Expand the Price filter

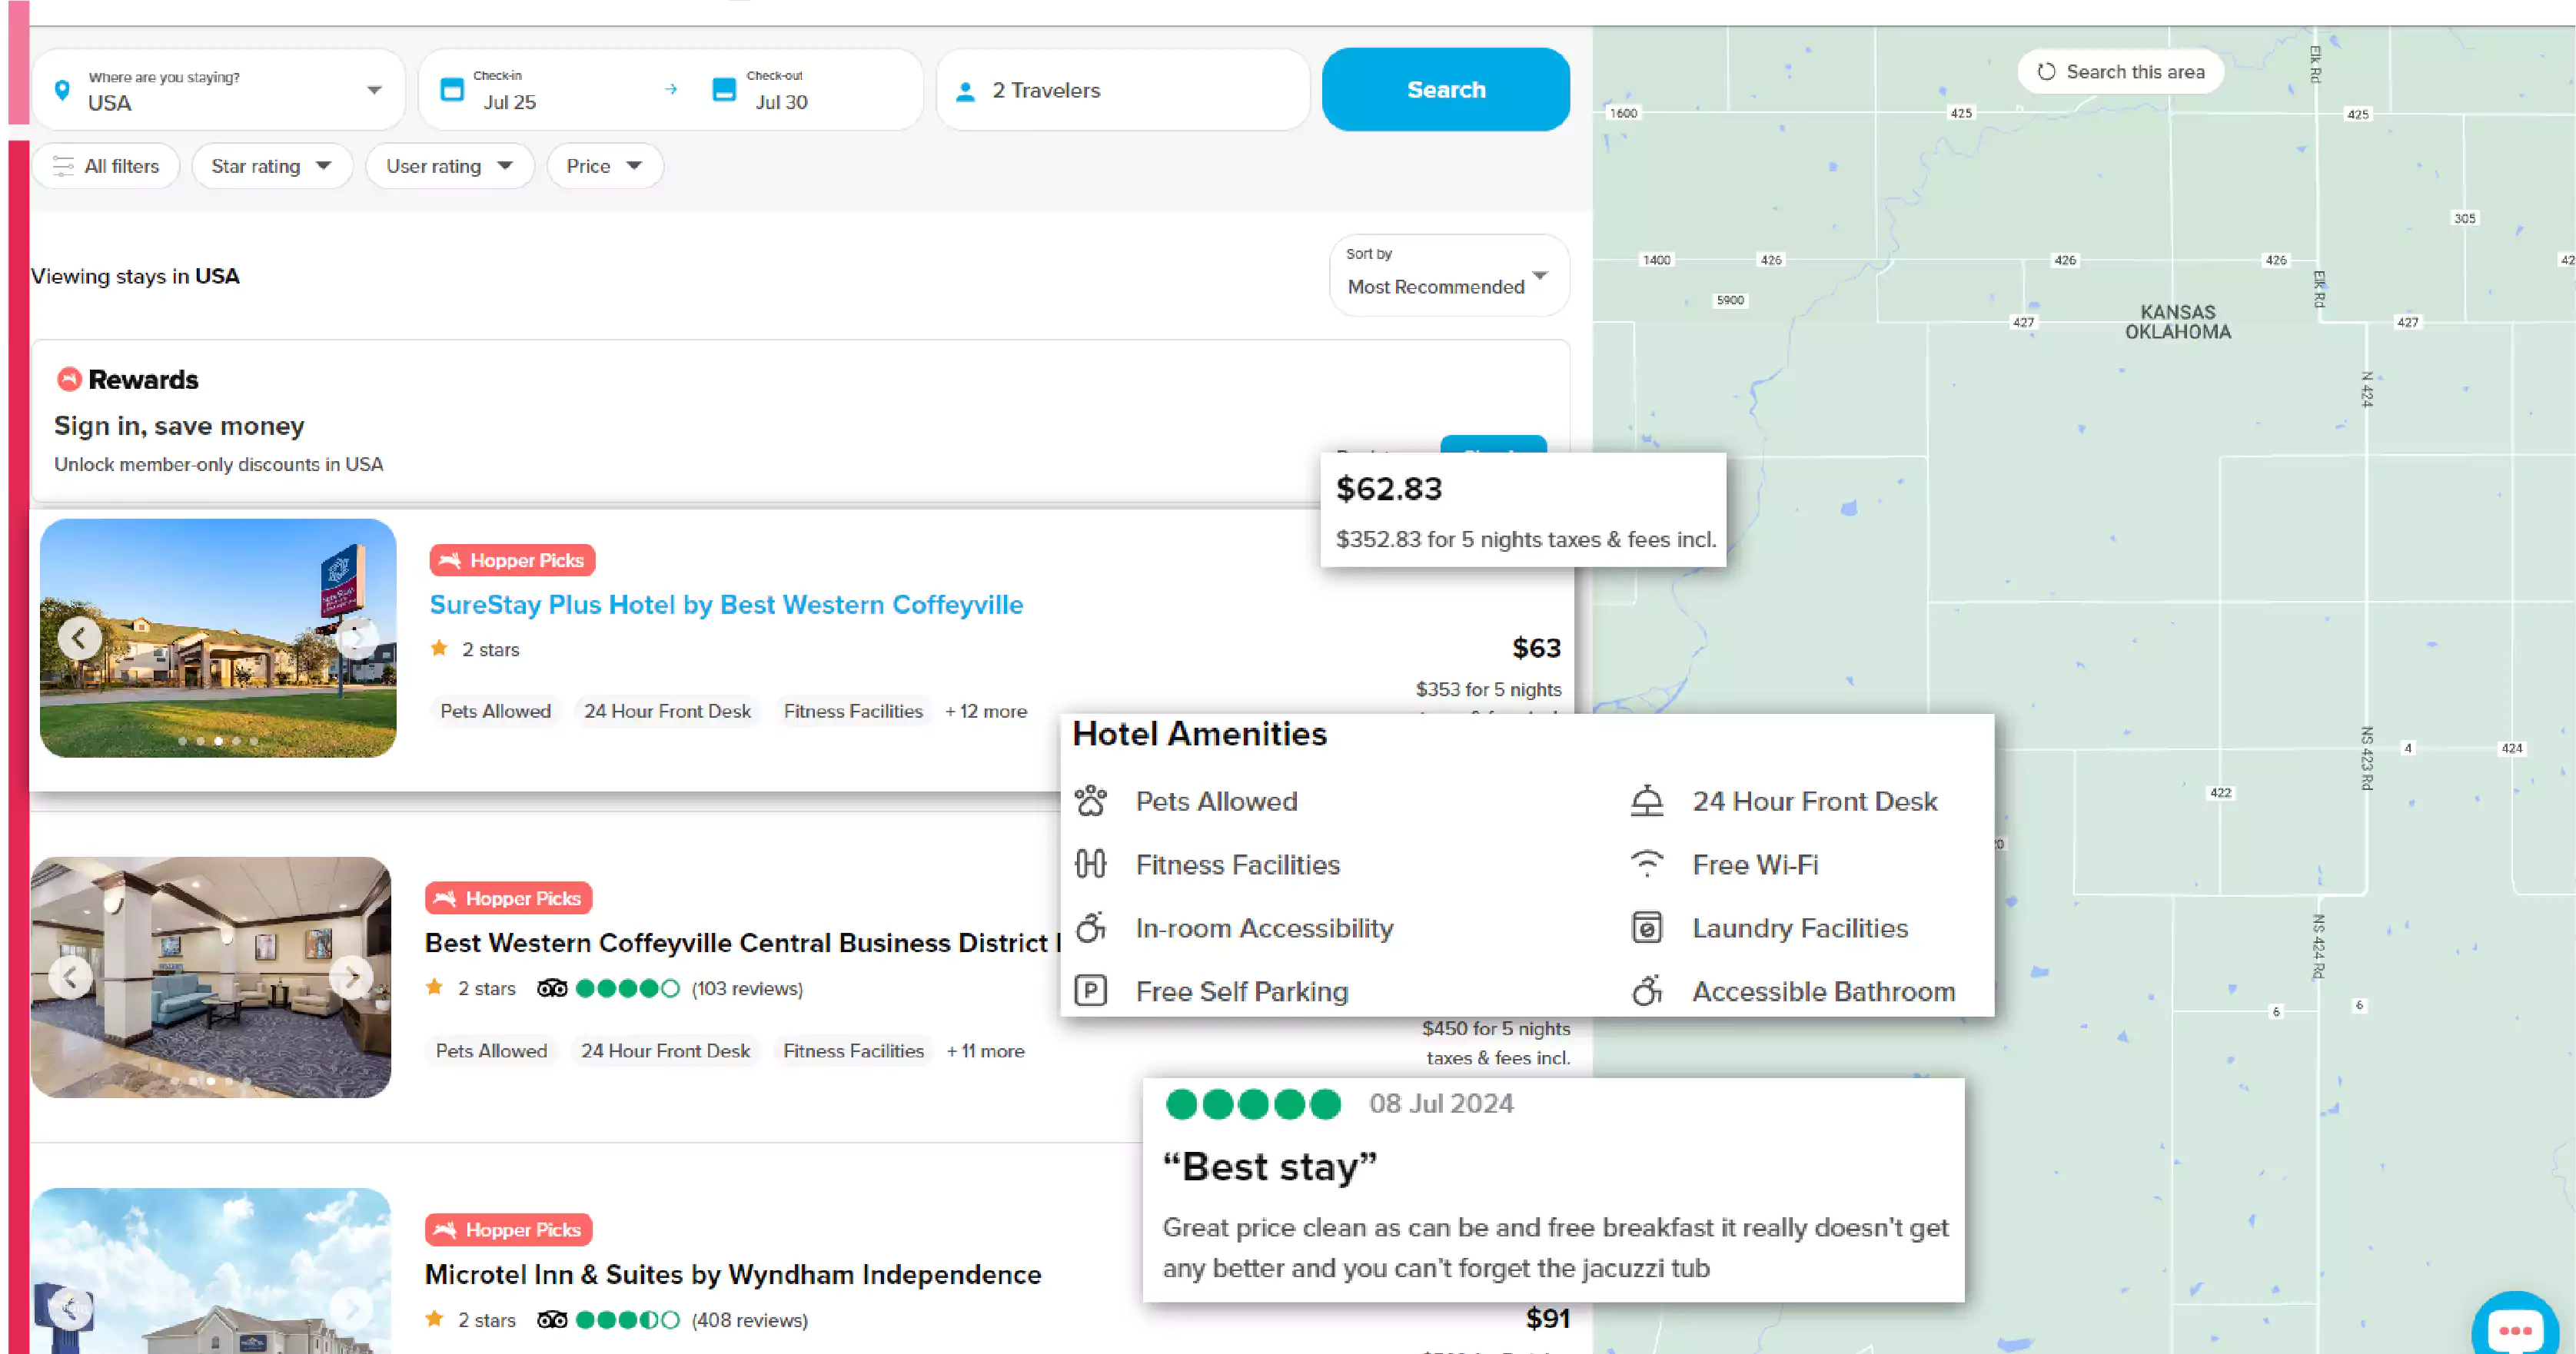tap(604, 166)
